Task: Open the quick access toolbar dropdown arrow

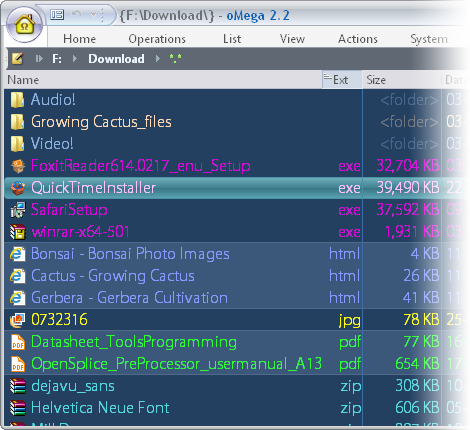Action: [x=94, y=15]
